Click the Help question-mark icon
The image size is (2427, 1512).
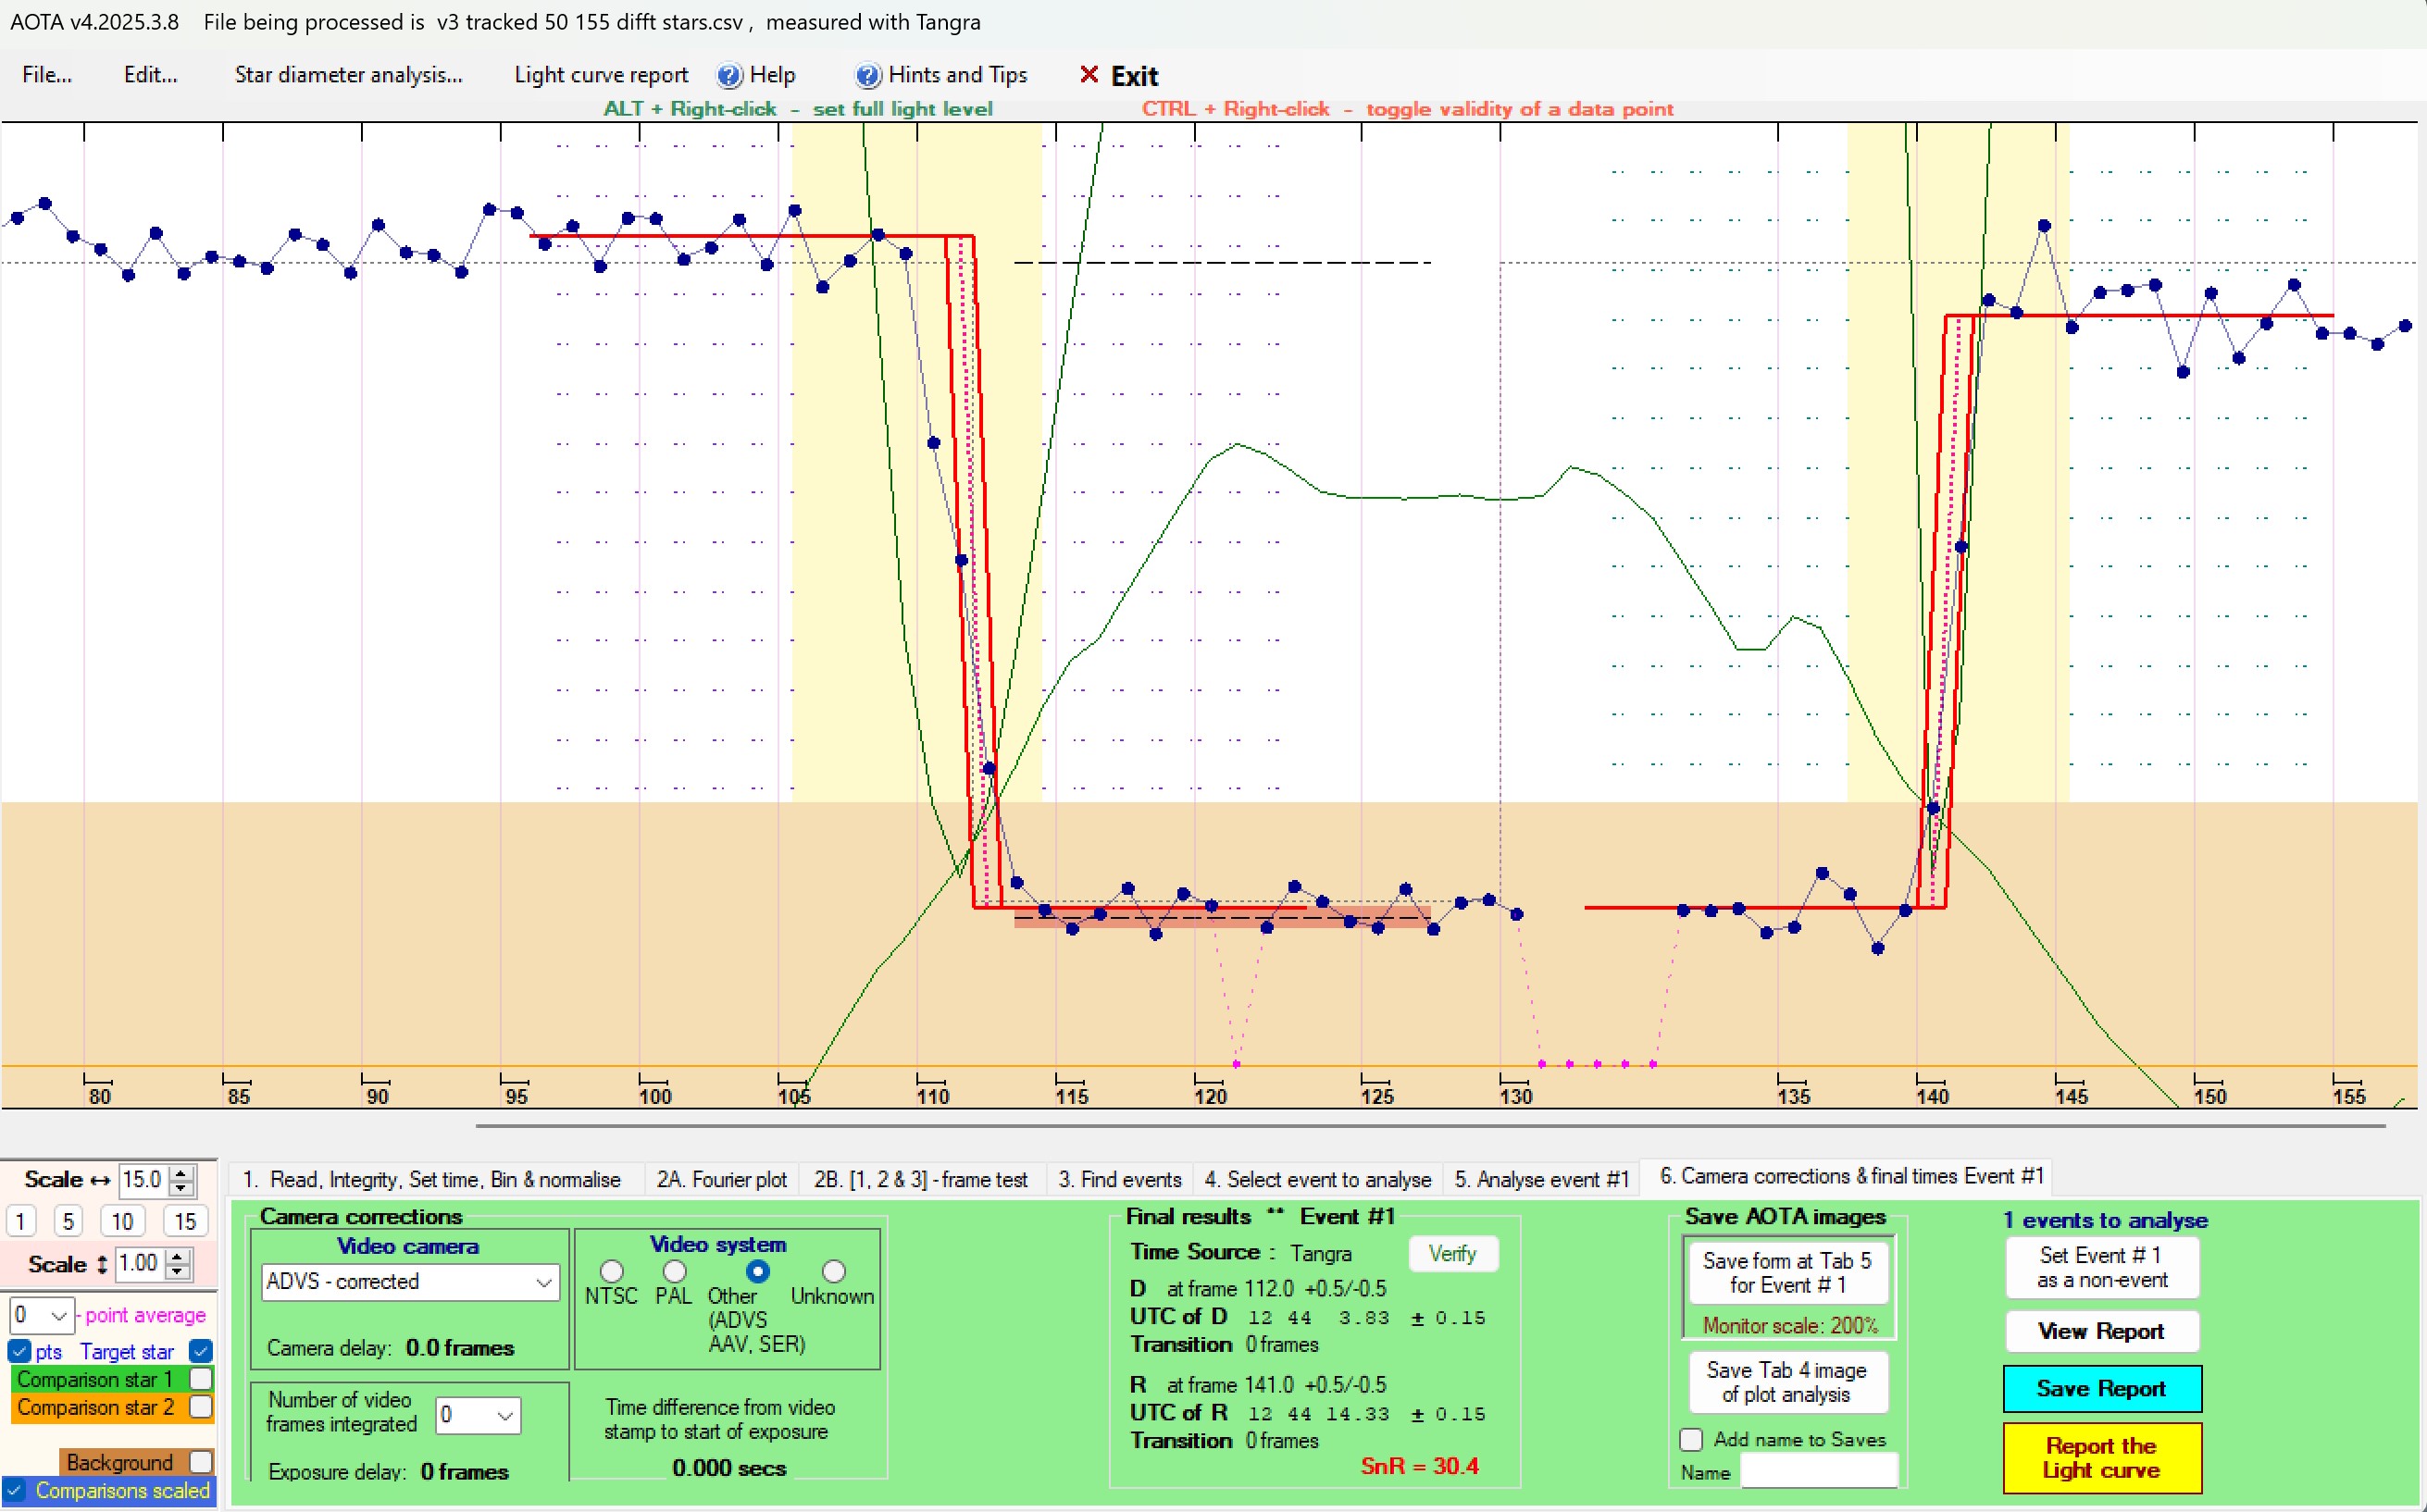click(x=729, y=76)
